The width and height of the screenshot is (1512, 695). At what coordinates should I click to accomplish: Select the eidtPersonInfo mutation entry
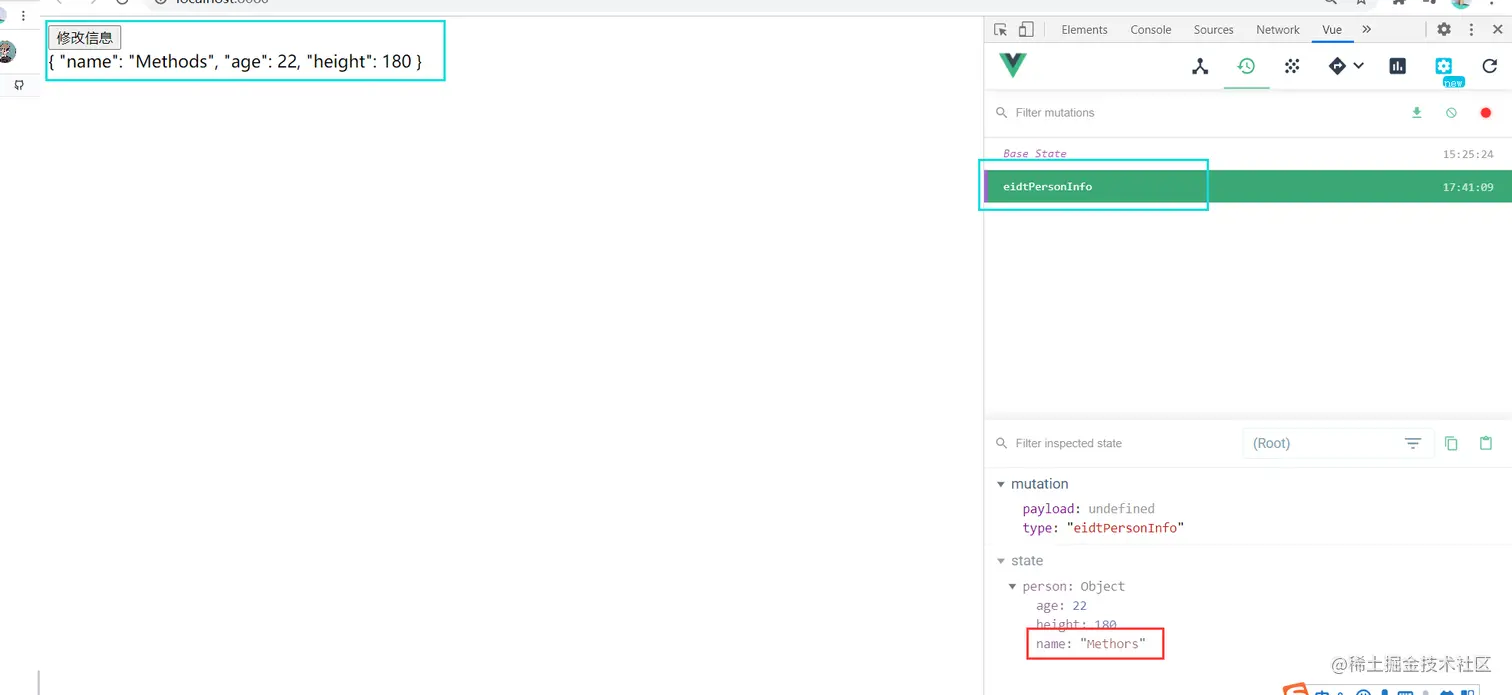pos(1248,187)
